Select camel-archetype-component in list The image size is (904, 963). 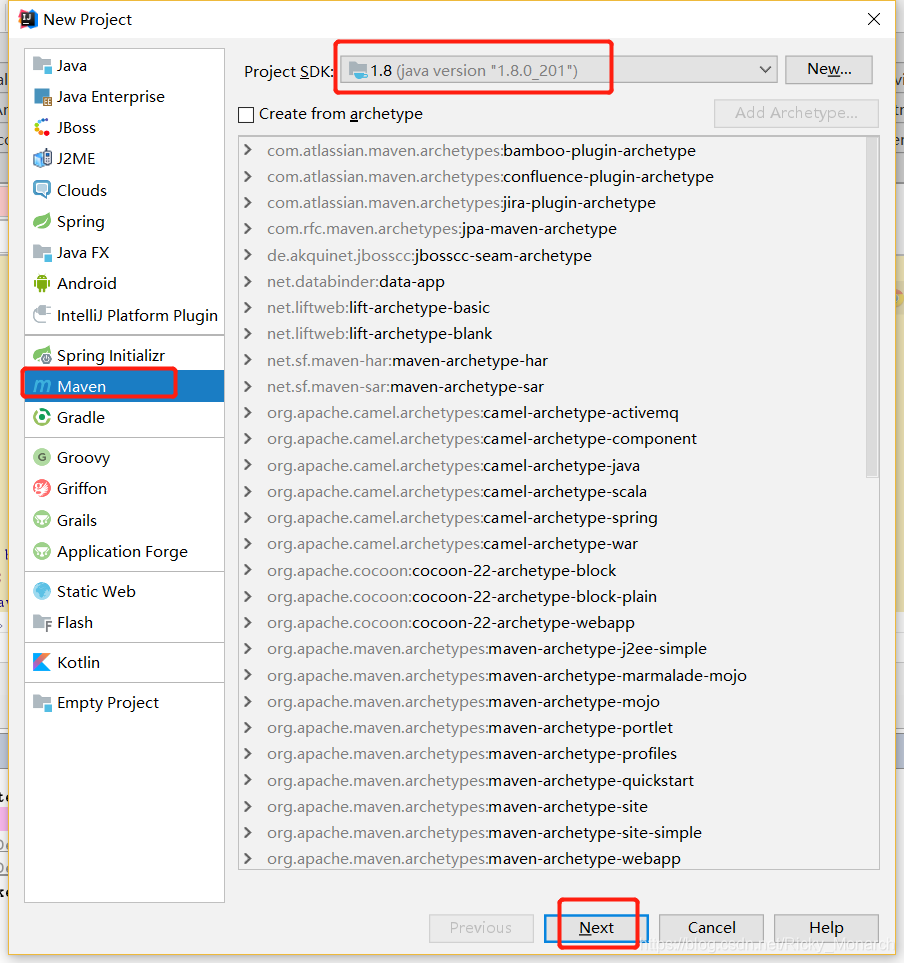coord(481,439)
